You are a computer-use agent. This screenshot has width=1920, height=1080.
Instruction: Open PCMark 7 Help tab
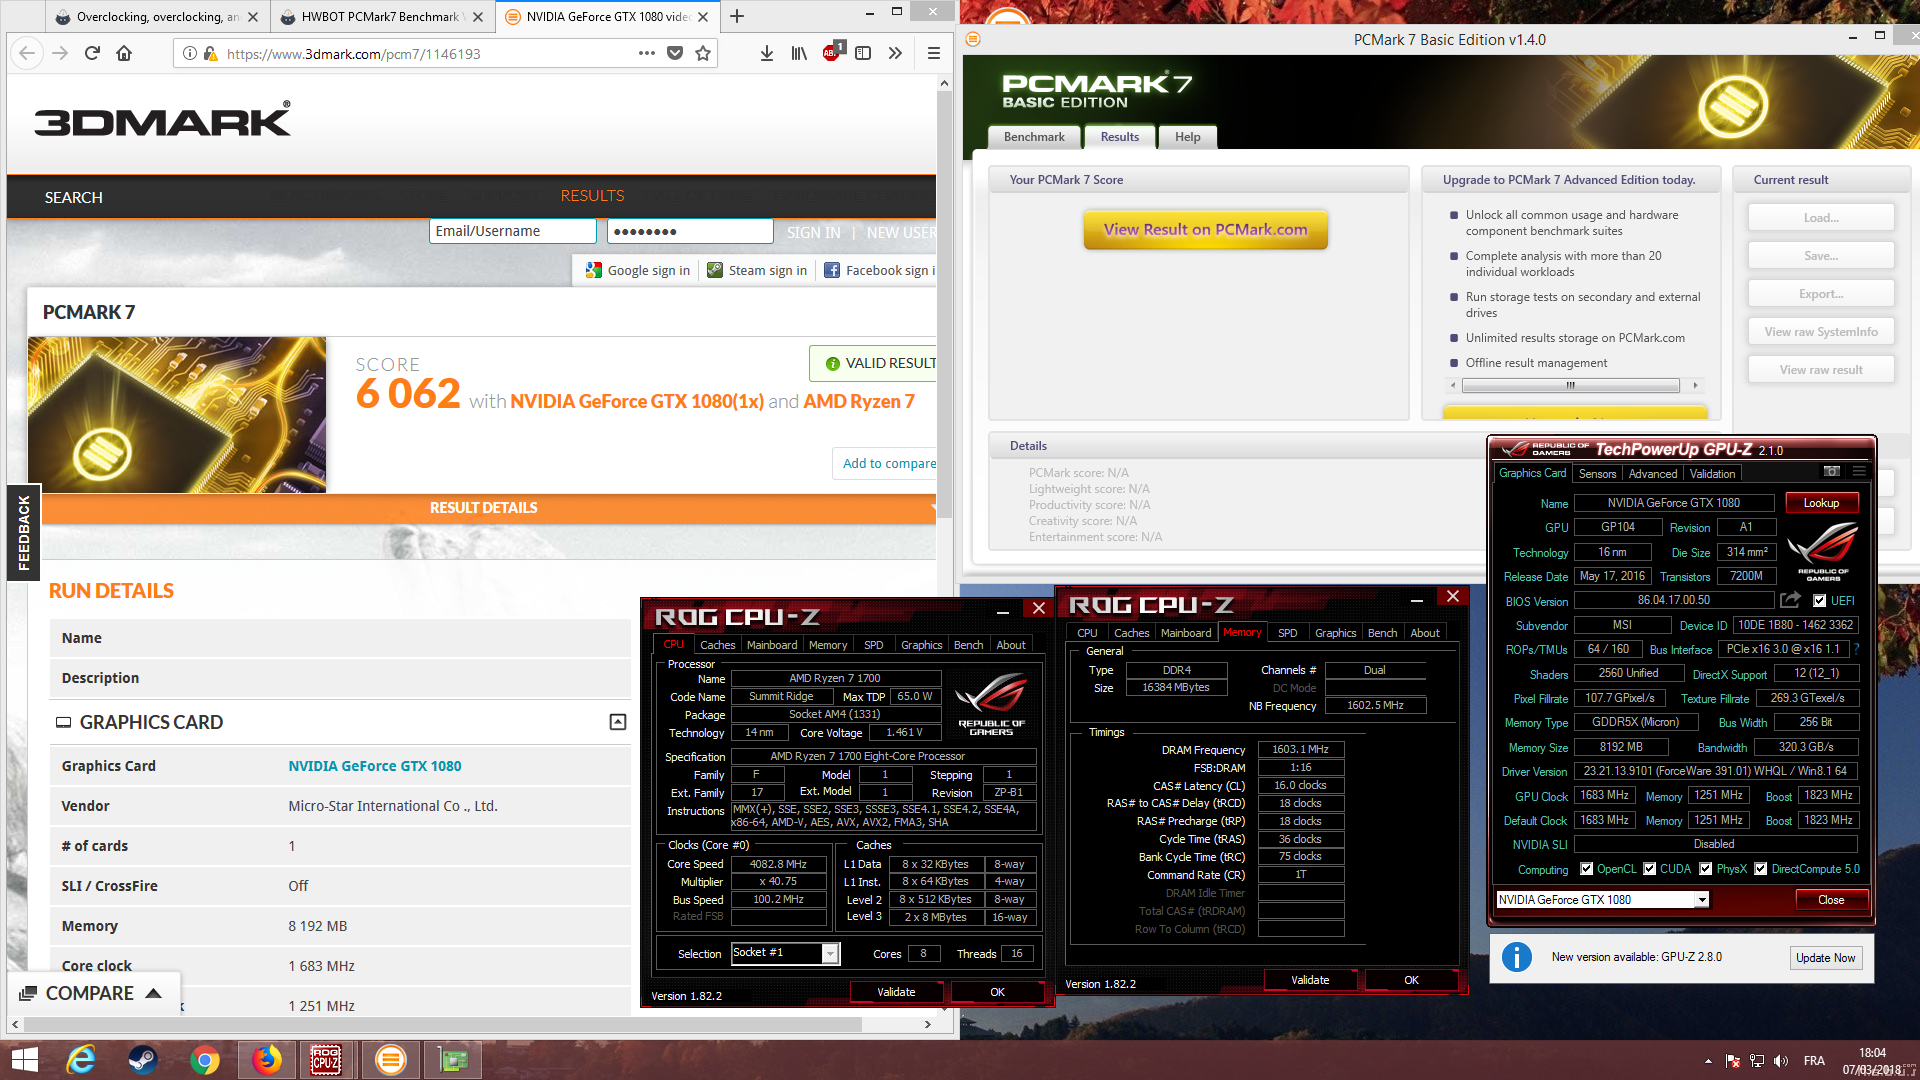(1188, 137)
